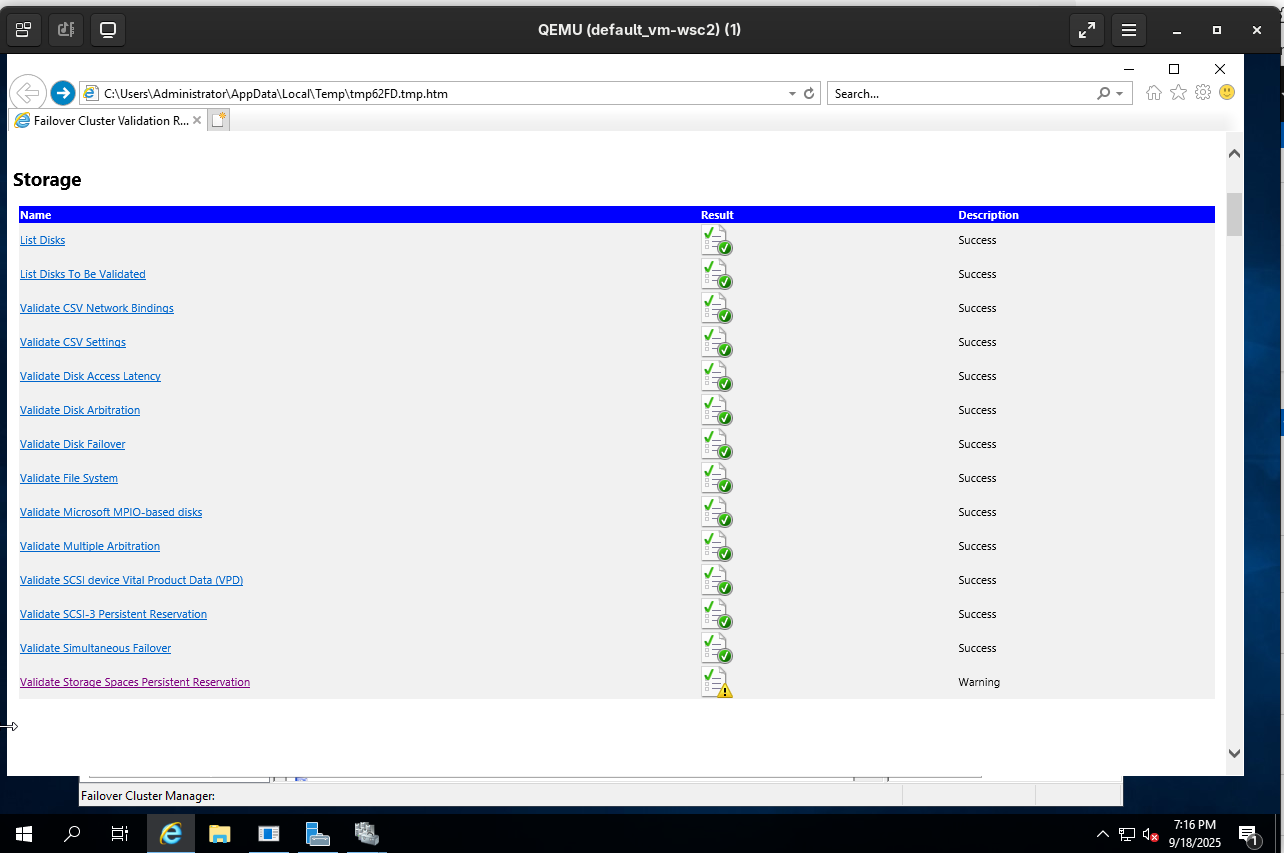Click the network icon in system tray

point(1127,833)
